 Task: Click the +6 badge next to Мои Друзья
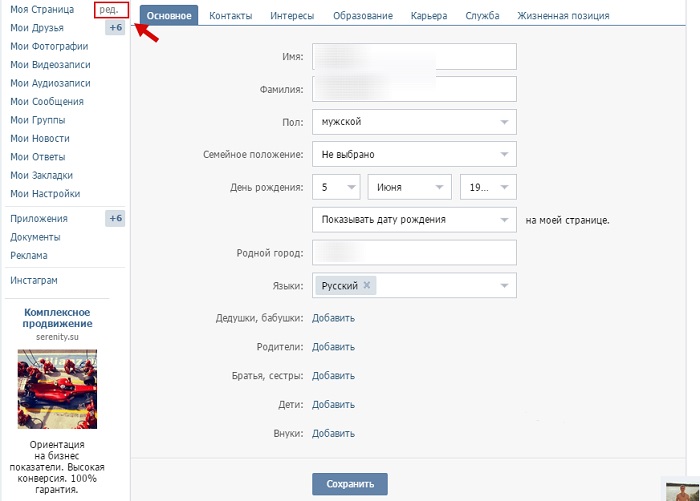(x=115, y=28)
